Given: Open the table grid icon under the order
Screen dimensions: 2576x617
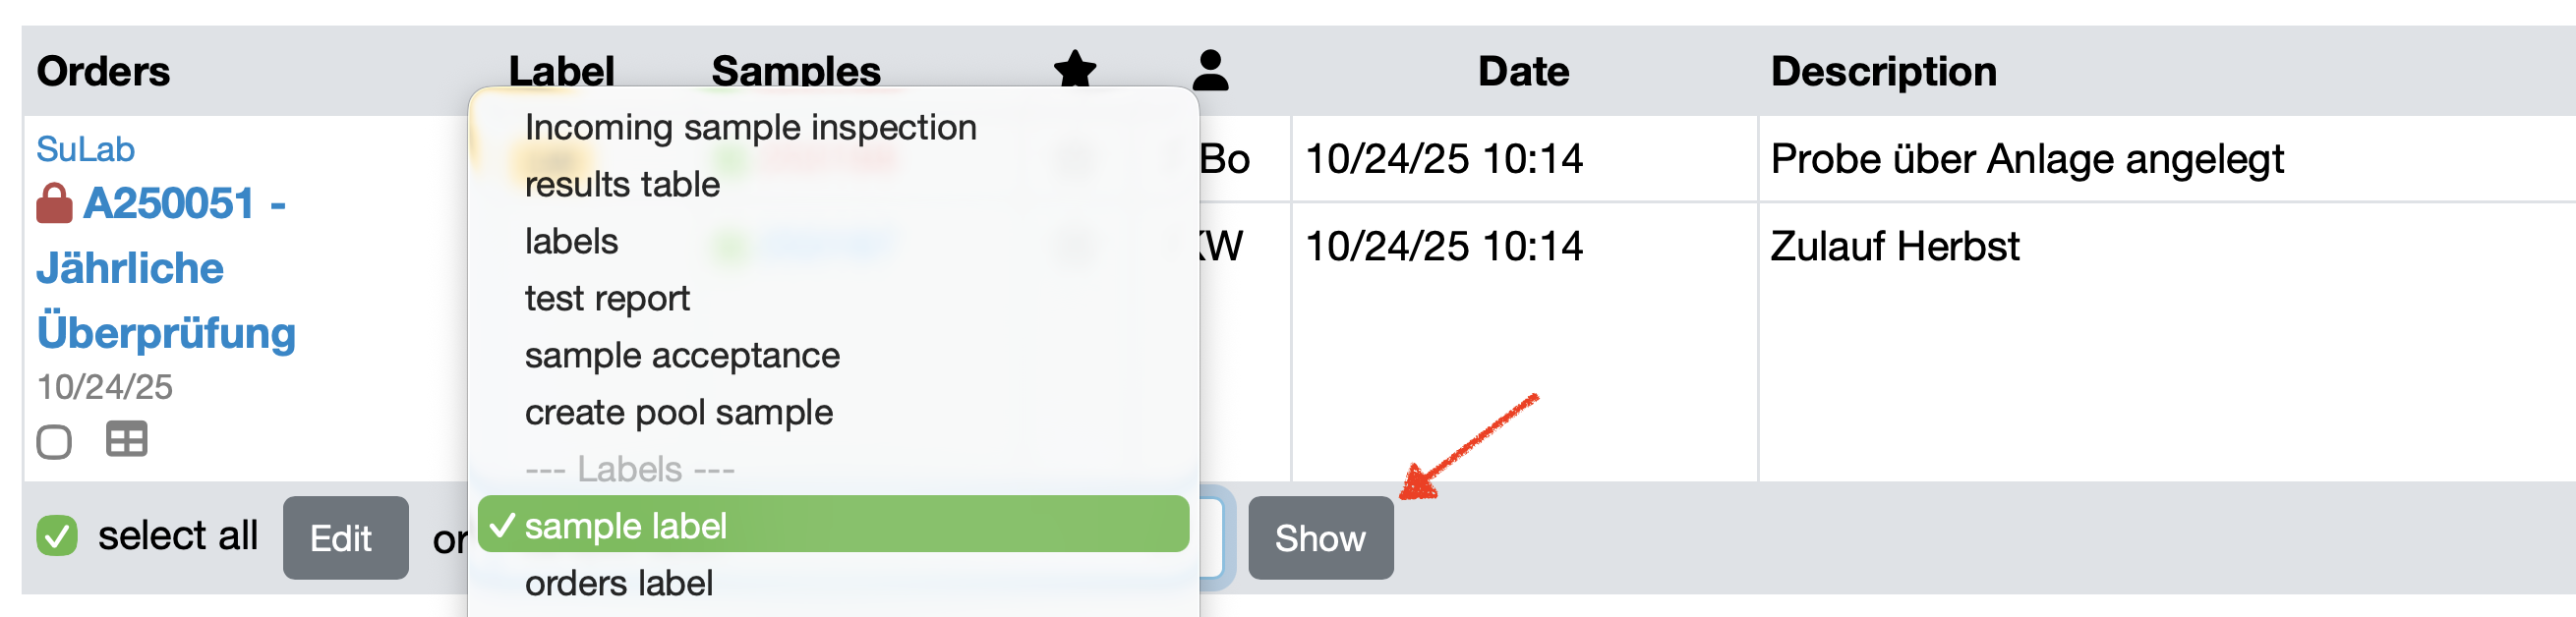Looking at the screenshot, I should pos(126,439).
